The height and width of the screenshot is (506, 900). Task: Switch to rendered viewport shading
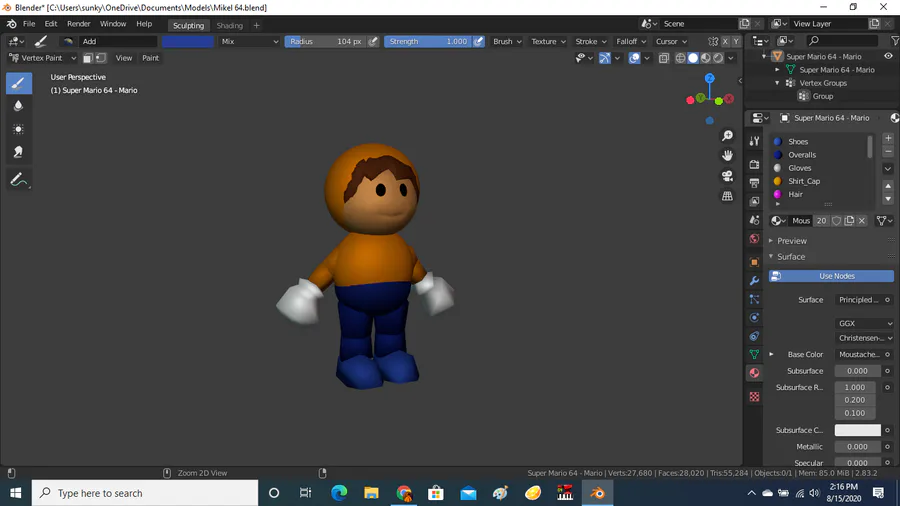[718, 58]
